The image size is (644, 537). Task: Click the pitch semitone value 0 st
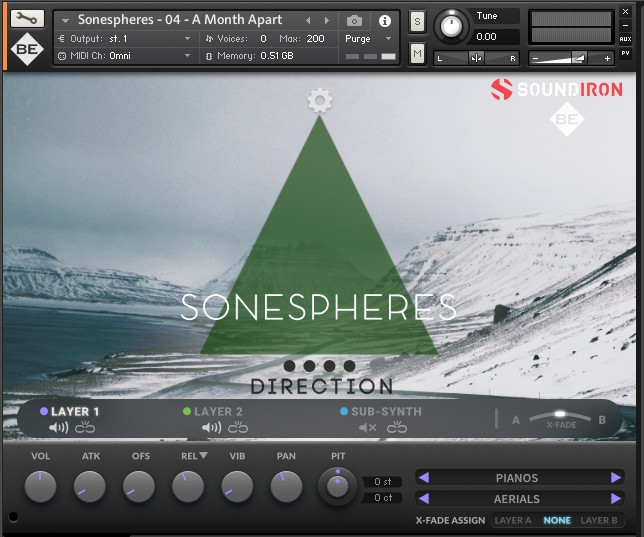click(x=382, y=482)
